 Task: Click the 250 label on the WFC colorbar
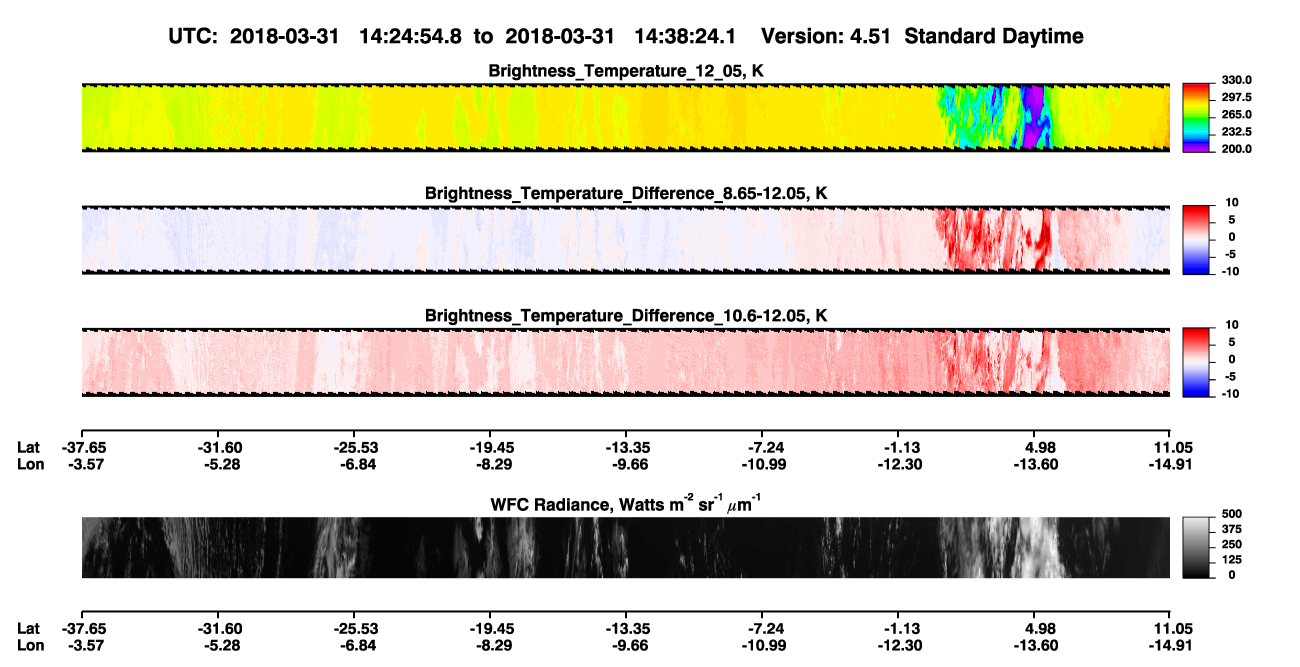pyautogui.click(x=1234, y=547)
